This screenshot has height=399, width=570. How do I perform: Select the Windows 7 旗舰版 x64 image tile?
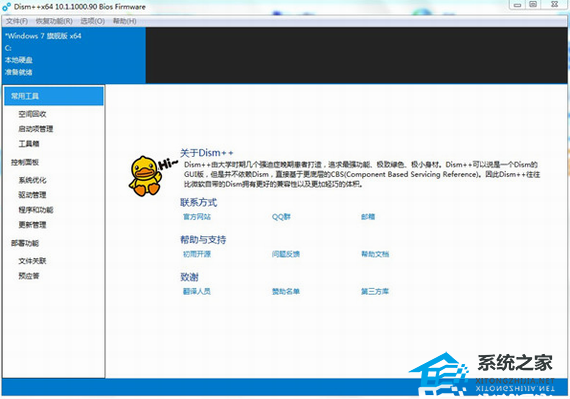(x=74, y=55)
